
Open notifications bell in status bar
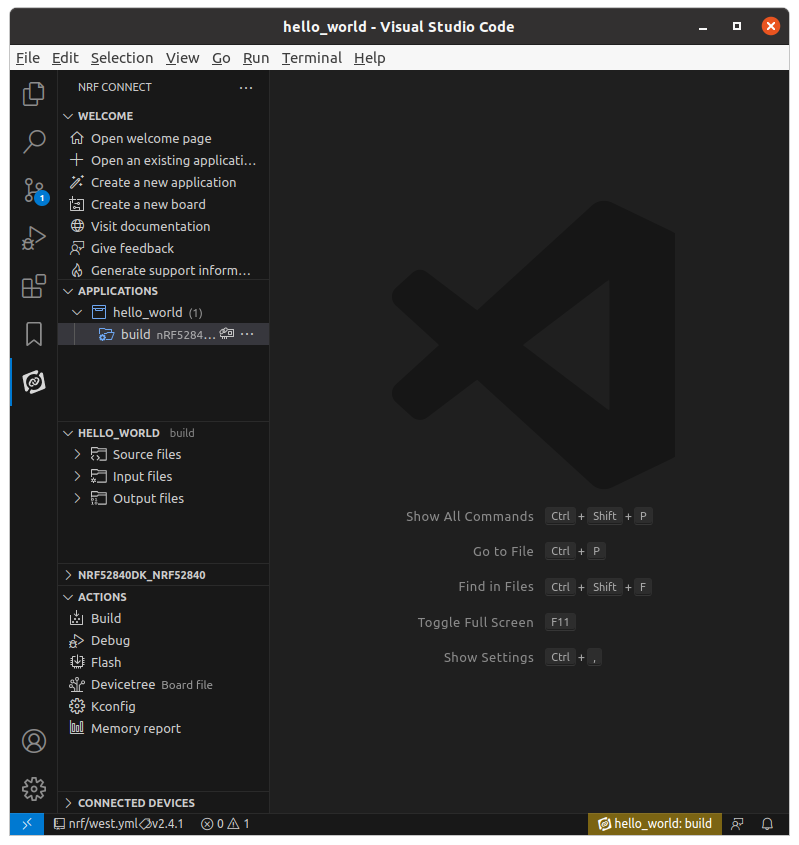(x=767, y=824)
